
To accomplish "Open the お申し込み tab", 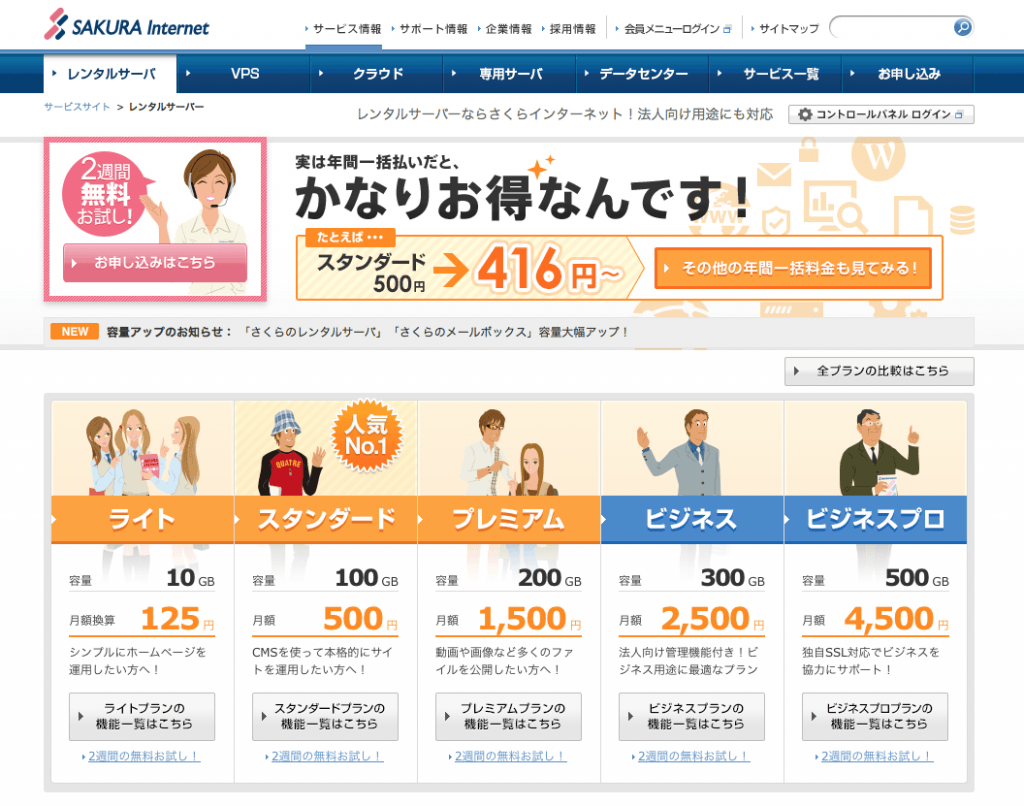I will point(908,74).
